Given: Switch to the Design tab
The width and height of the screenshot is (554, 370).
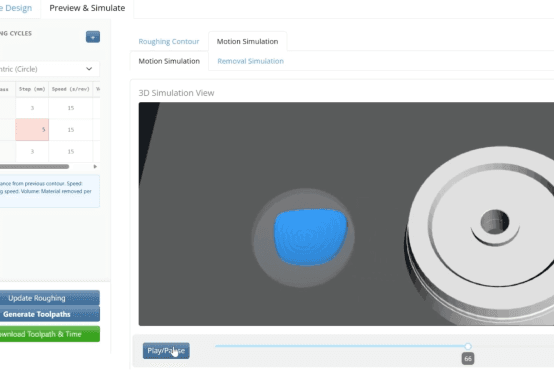Looking at the screenshot, I should pos(16,8).
